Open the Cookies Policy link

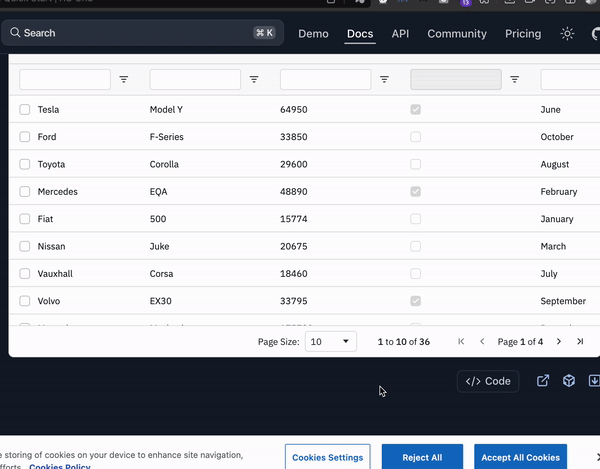point(60,466)
